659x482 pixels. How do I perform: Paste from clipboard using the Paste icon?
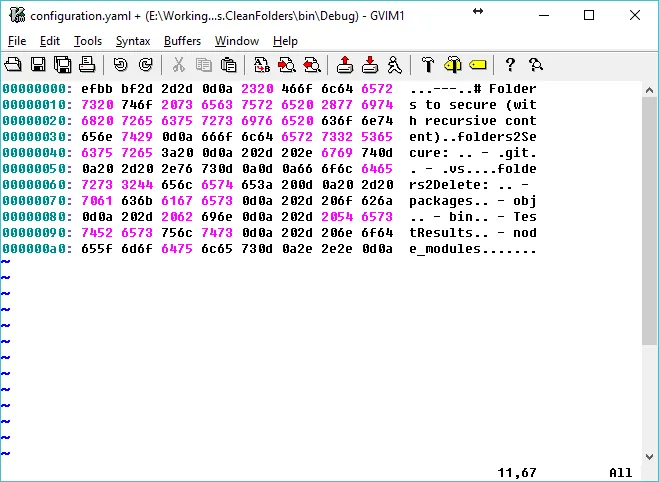(228, 65)
